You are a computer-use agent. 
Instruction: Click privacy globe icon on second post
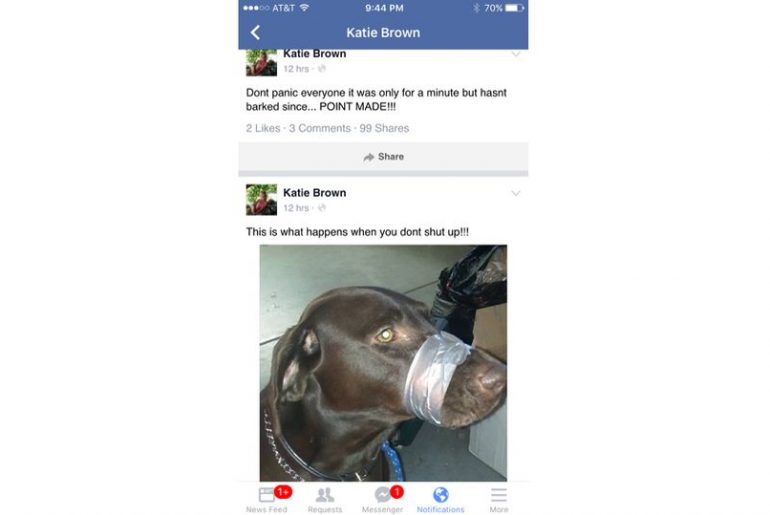tap(322, 208)
